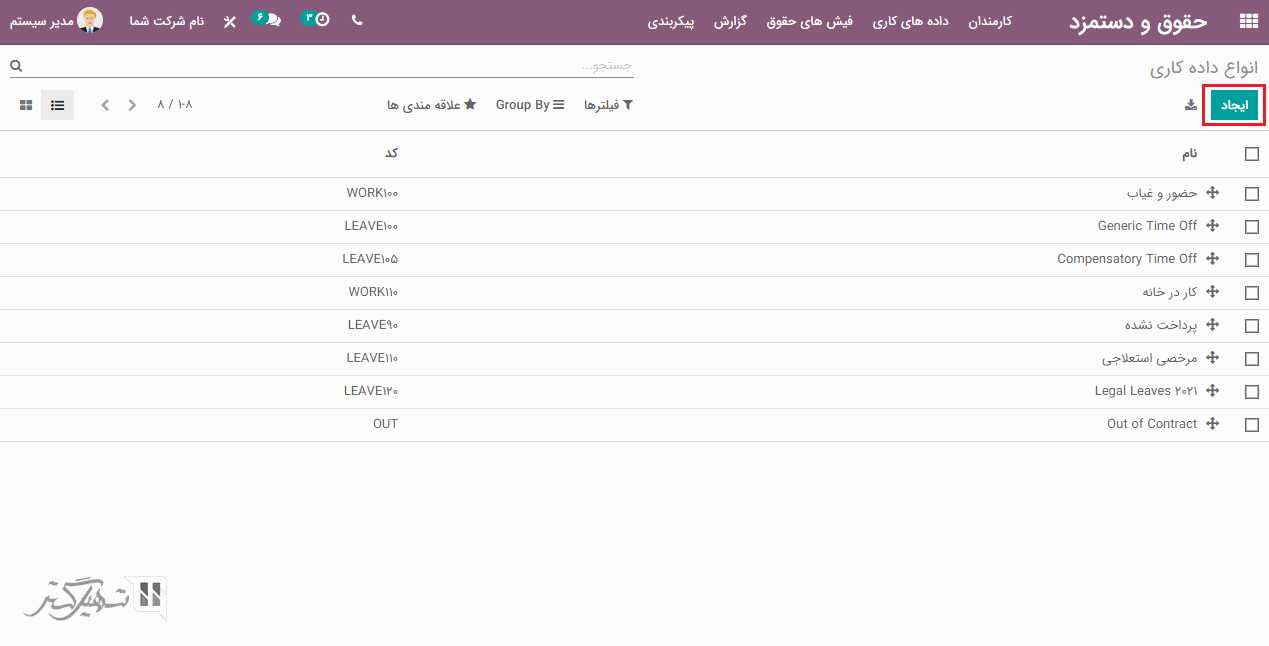The image size is (1269, 646).
Task: Click the user avatar picture
Action: click(90, 21)
